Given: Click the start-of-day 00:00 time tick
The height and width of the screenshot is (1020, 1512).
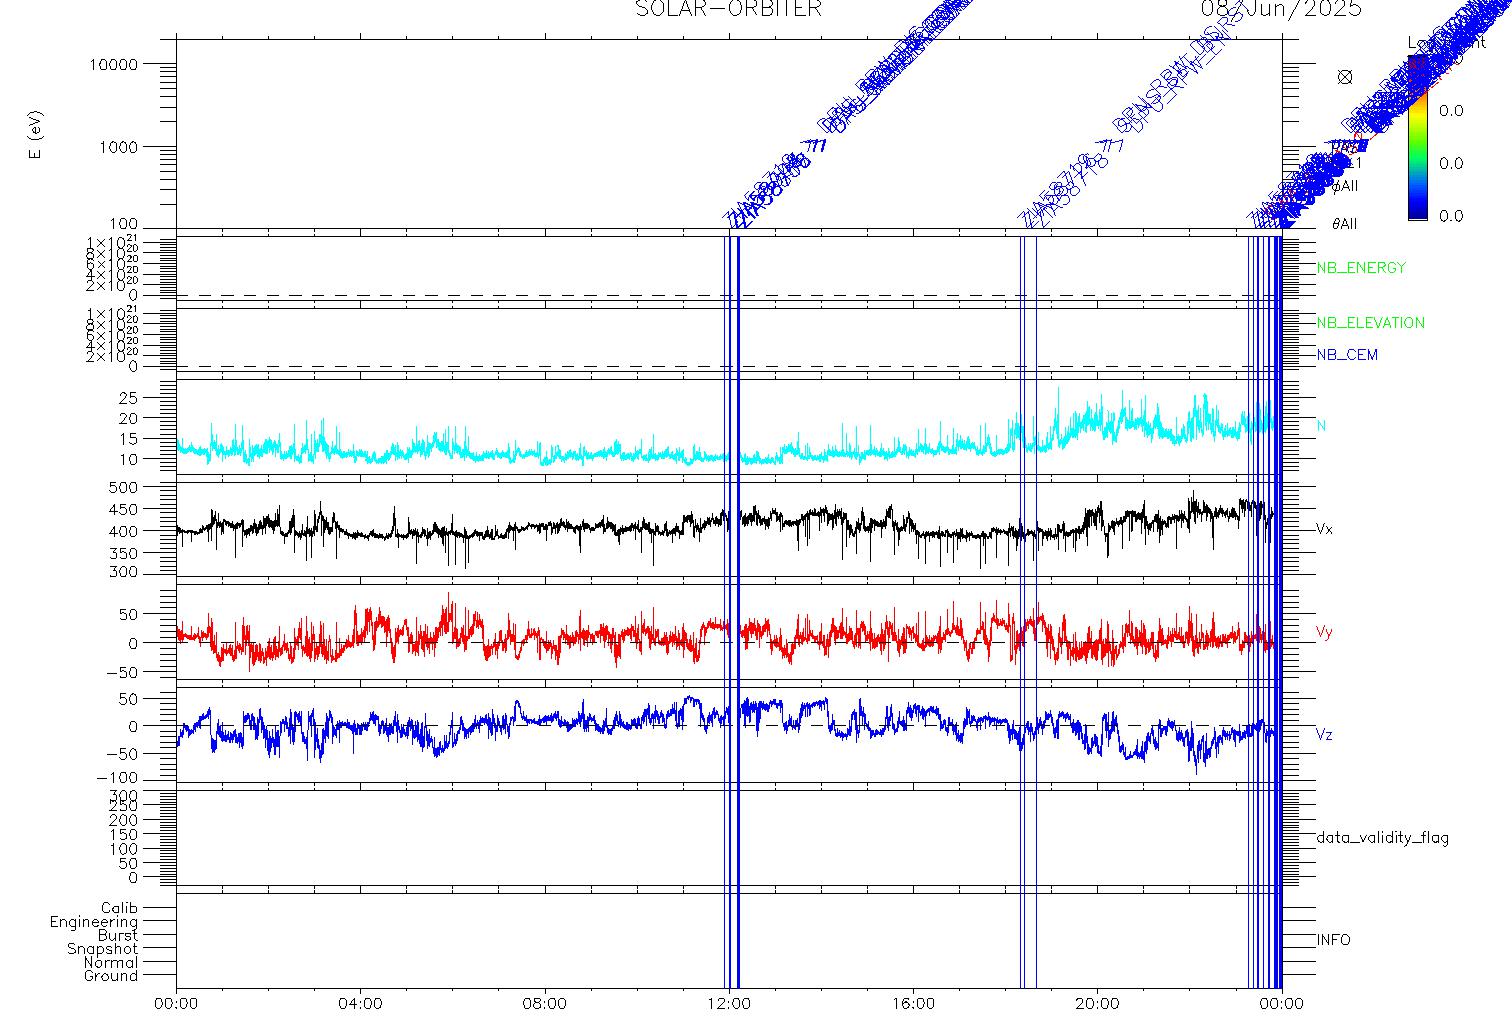Looking at the screenshot, I should (x=177, y=1004).
